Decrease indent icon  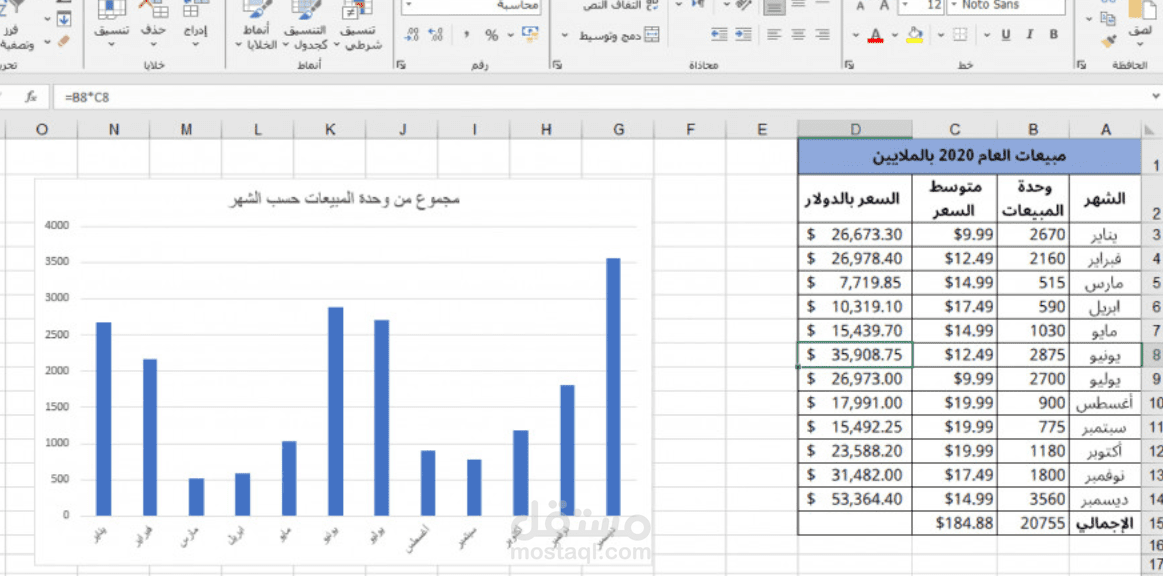coord(742,34)
